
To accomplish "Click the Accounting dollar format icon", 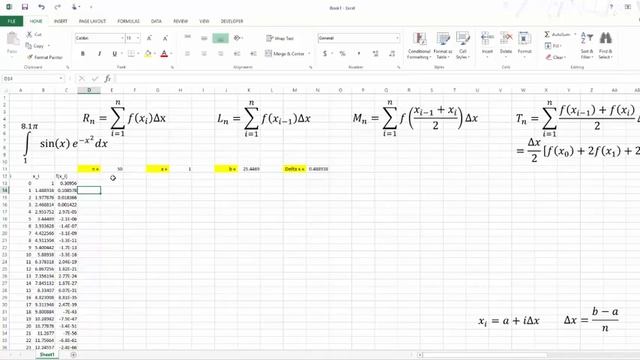I will point(325,53).
